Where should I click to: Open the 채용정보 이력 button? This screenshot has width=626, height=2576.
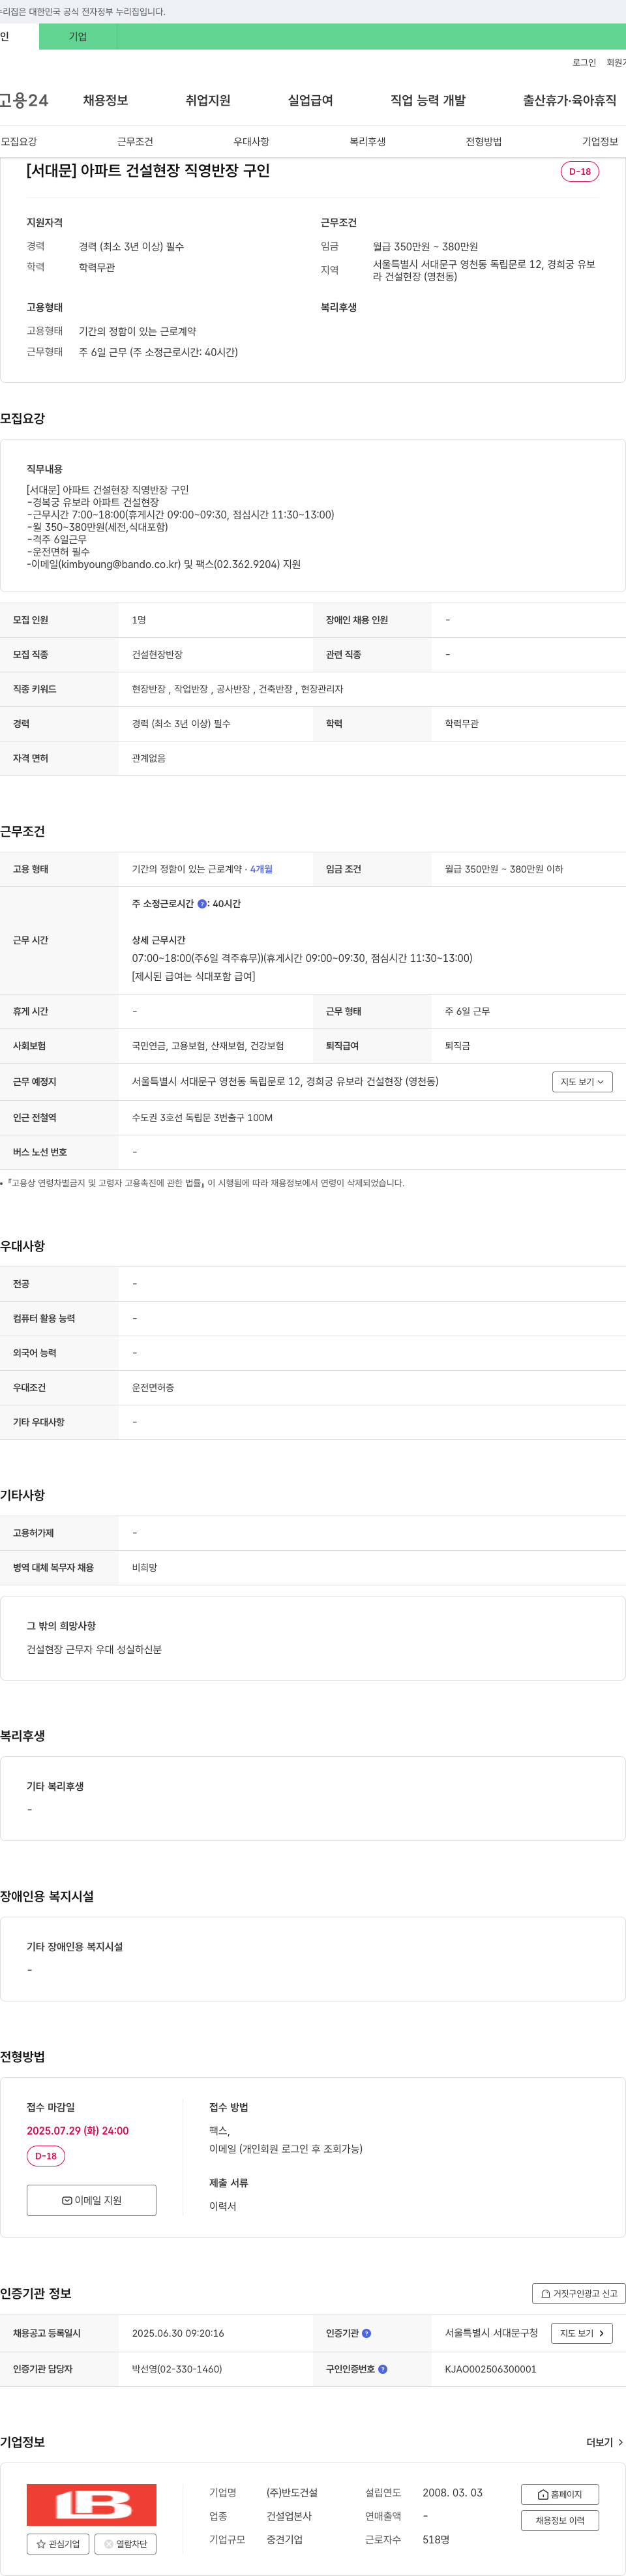tap(560, 2520)
